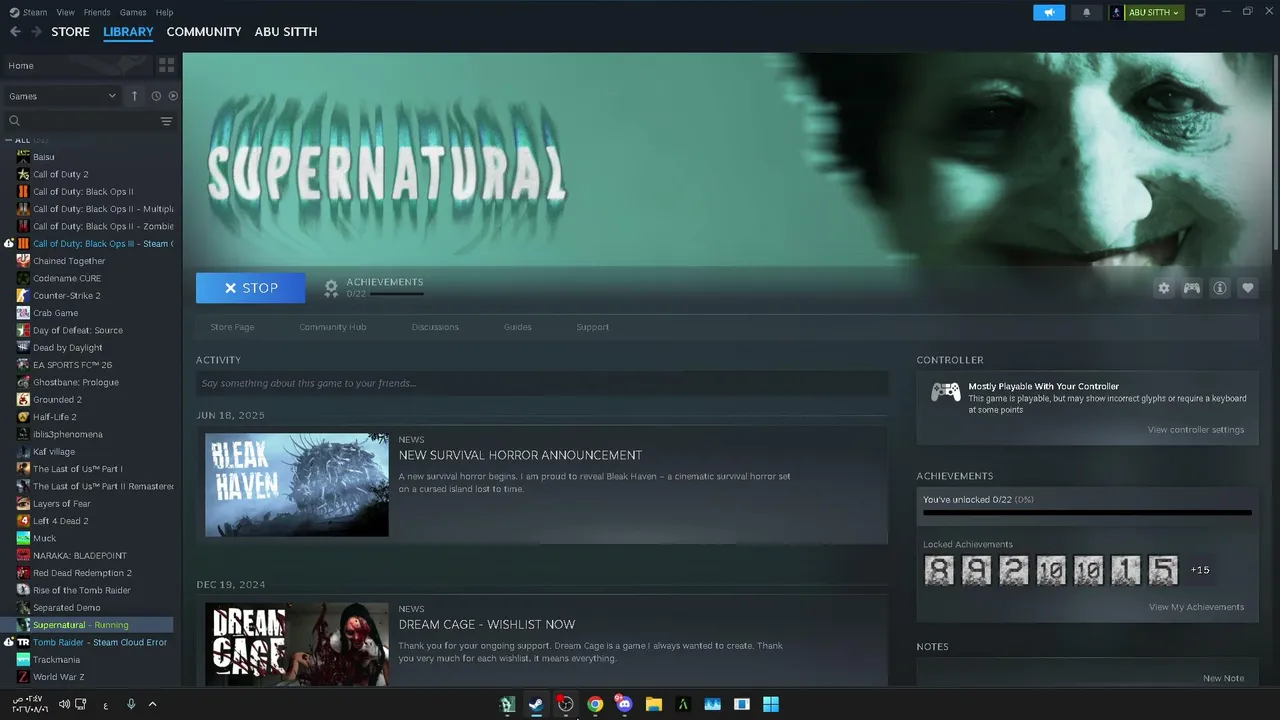Open the notifications bell

pos(1087,12)
